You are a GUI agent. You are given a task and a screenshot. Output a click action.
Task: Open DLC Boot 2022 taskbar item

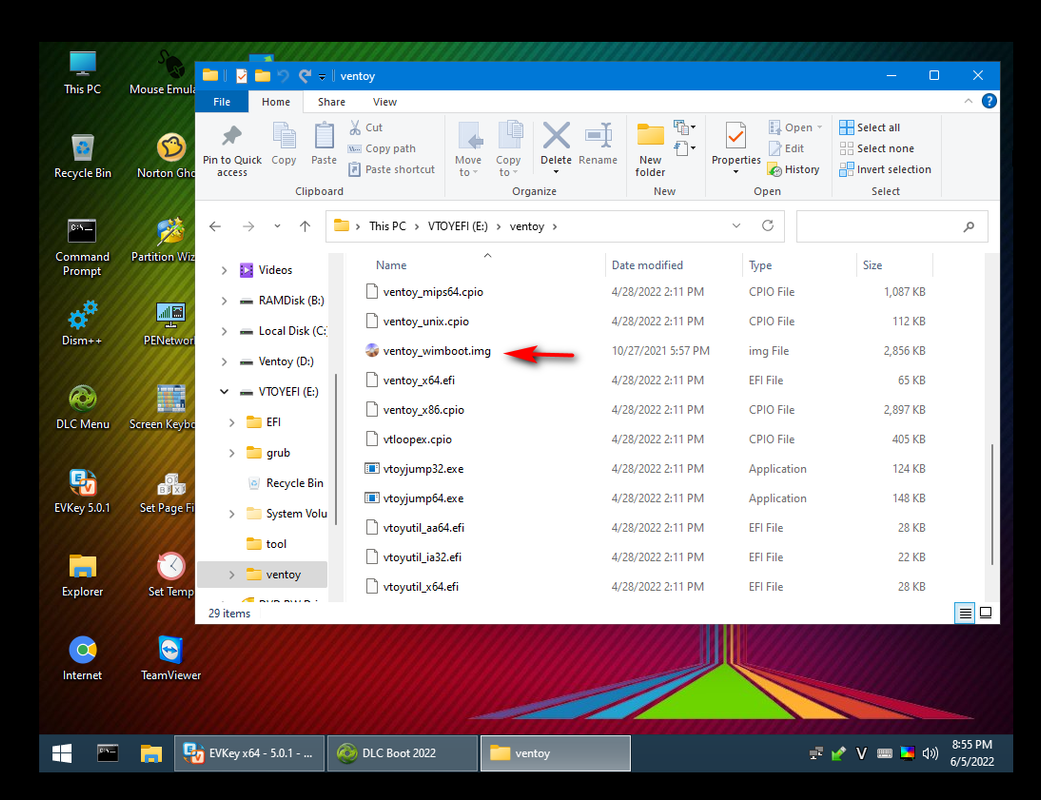coord(402,754)
